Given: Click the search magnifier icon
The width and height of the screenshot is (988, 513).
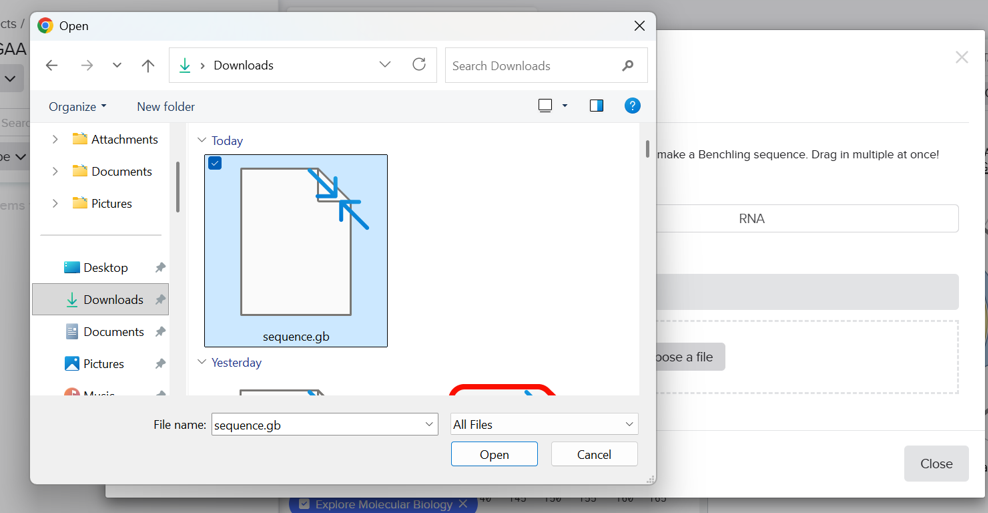Looking at the screenshot, I should coord(628,66).
